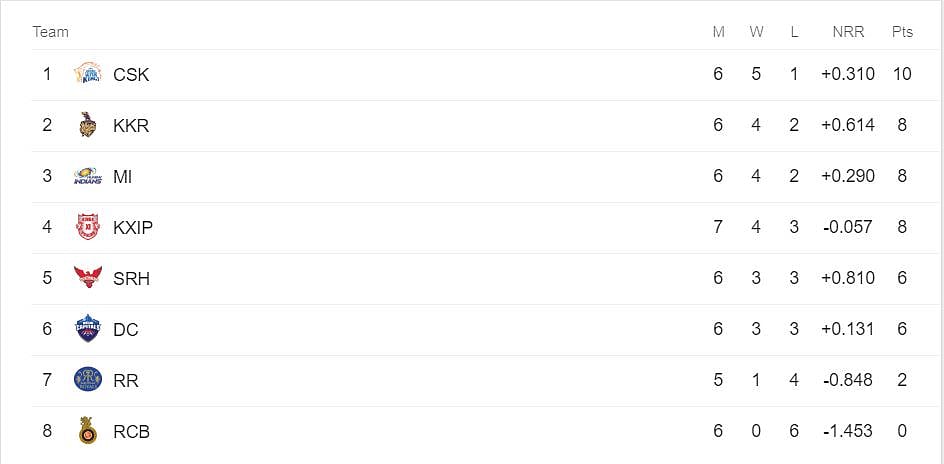
Task: Open the CSK team name link
Action: coord(131,74)
